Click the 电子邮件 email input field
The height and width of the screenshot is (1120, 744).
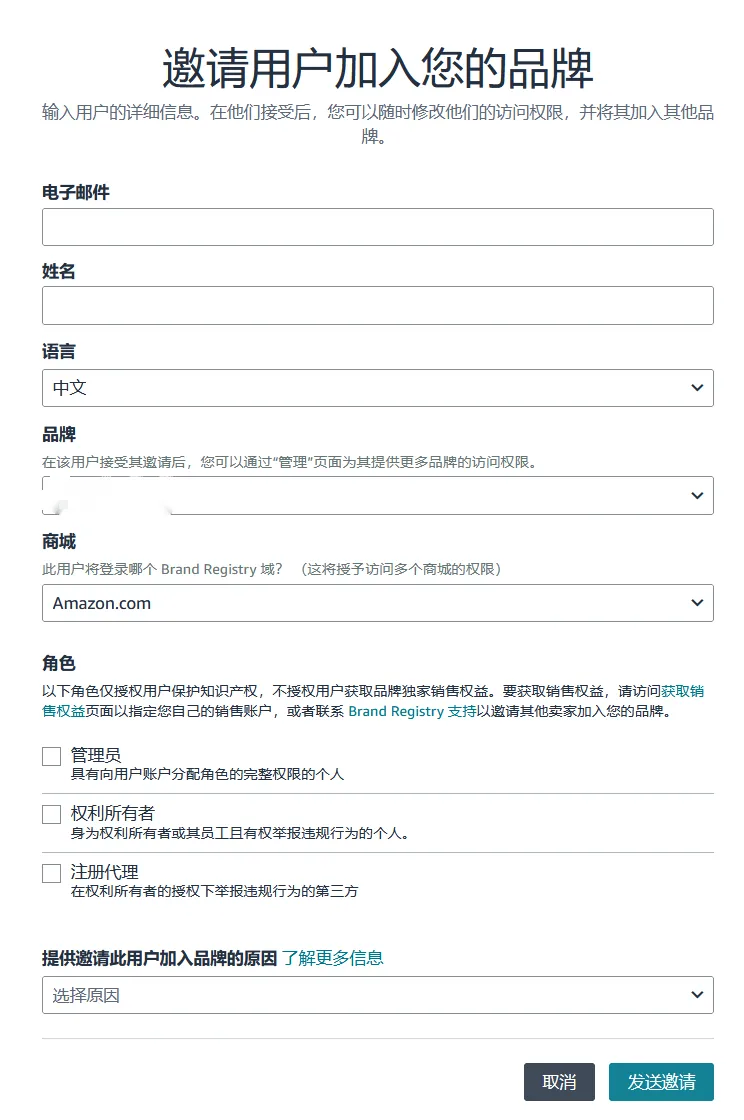[x=377, y=227]
